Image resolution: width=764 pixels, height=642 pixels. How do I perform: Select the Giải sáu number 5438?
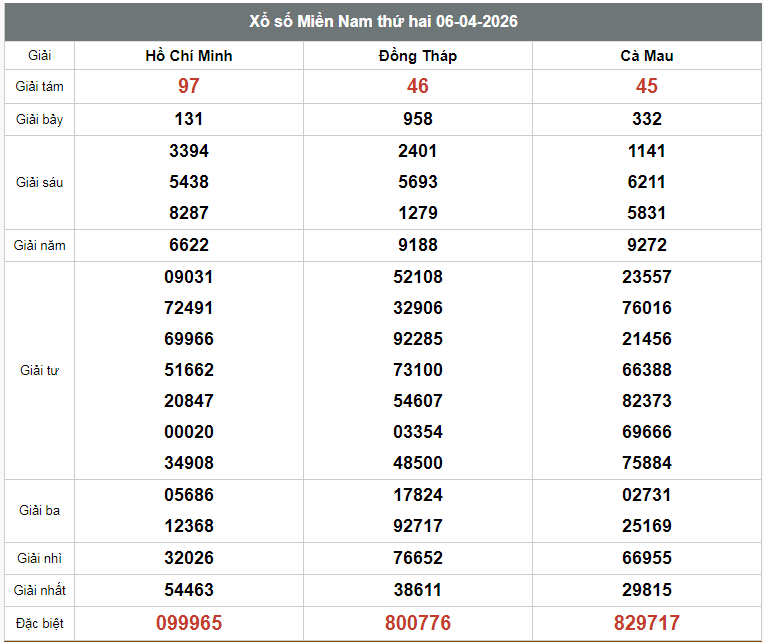tap(189, 182)
